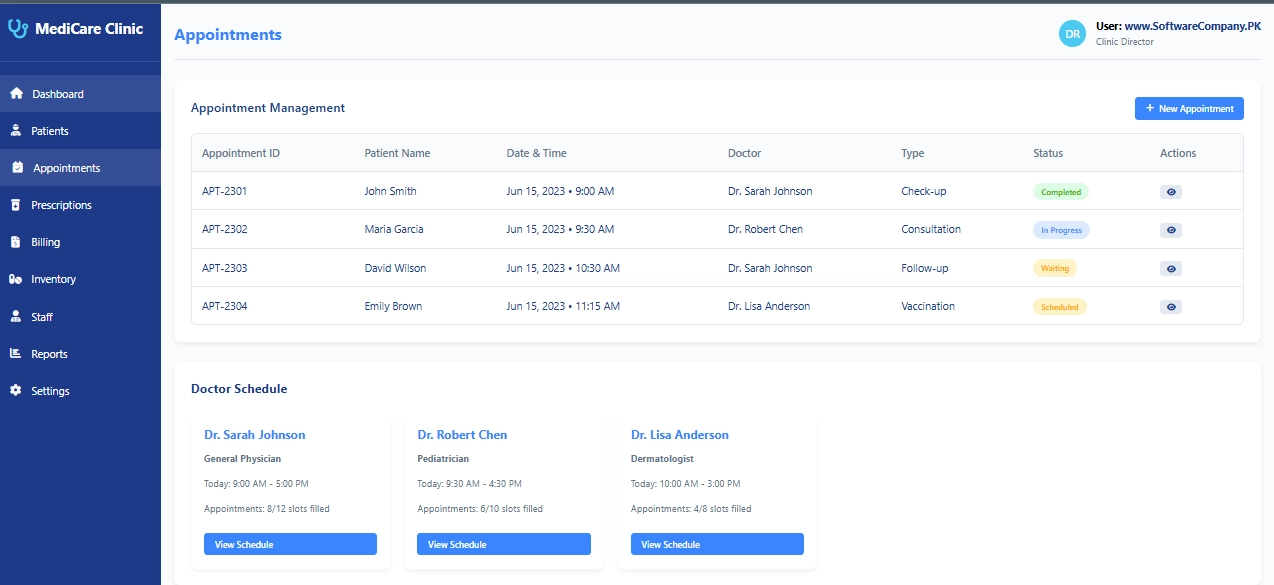Click the eye icon for David Wilson's appointment
The image size is (1274, 585).
coord(1170,268)
